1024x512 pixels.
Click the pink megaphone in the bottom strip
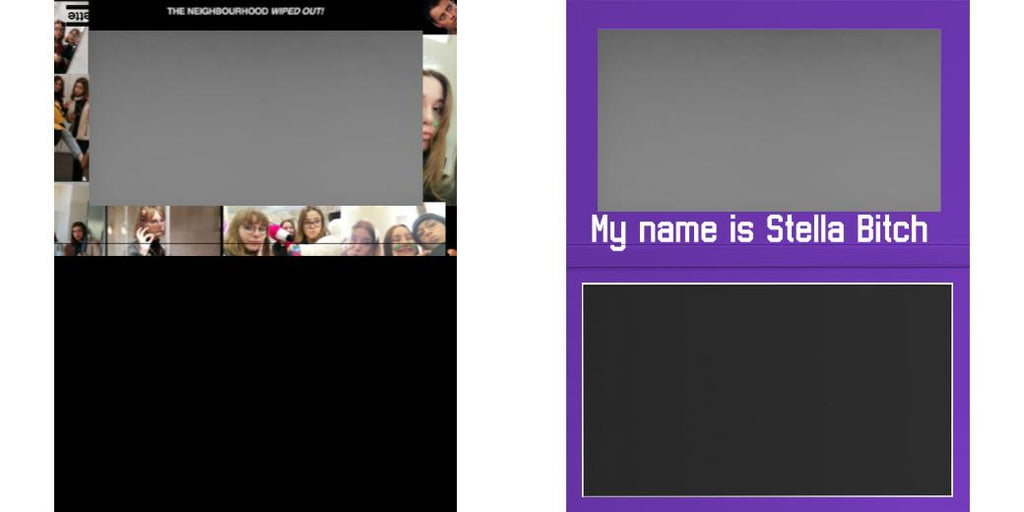tap(278, 235)
